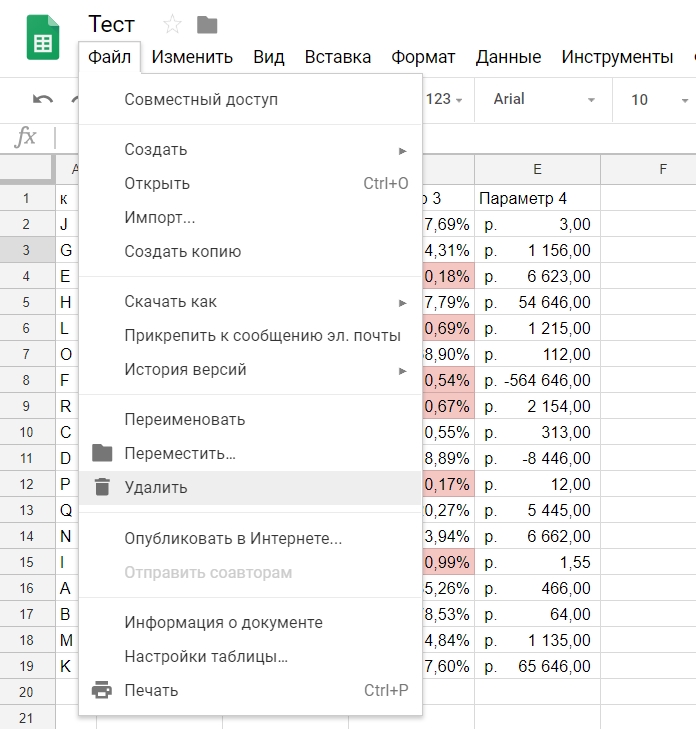Click the fx formula icon
The height and width of the screenshot is (729, 696).
click(26, 138)
